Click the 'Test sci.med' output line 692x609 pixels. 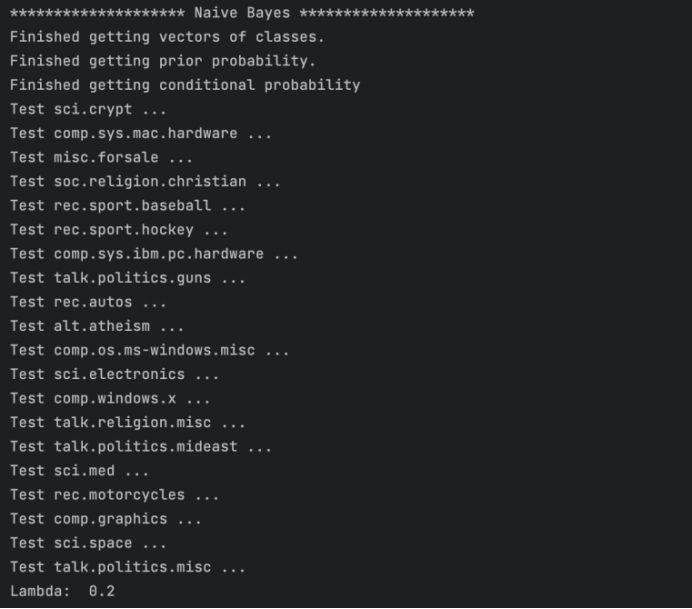(79, 471)
